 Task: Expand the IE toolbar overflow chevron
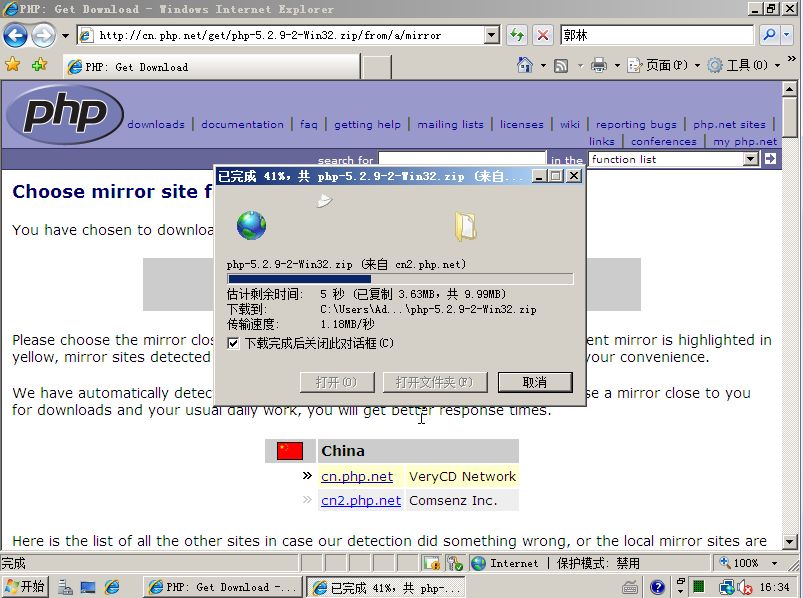pos(792,59)
